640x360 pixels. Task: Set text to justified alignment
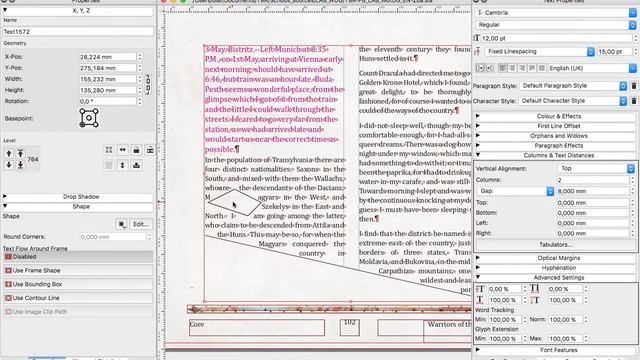[x=532, y=68]
